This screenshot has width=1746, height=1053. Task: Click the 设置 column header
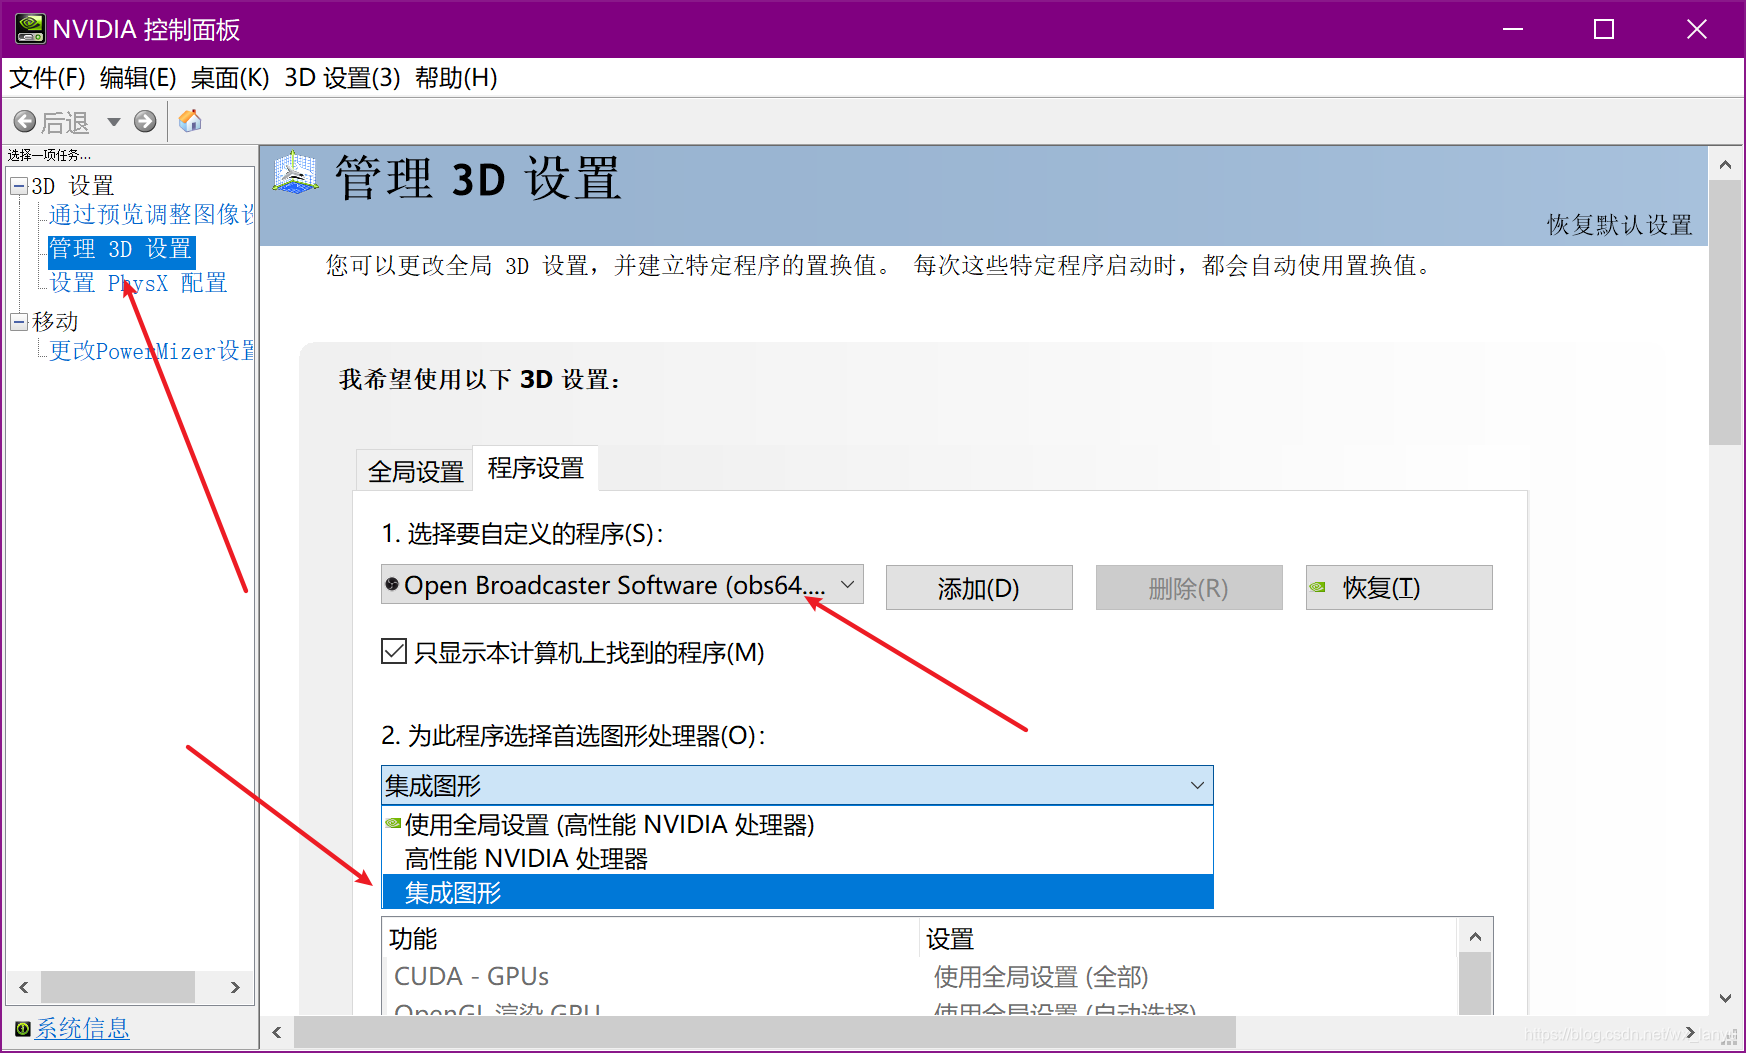click(x=1188, y=938)
